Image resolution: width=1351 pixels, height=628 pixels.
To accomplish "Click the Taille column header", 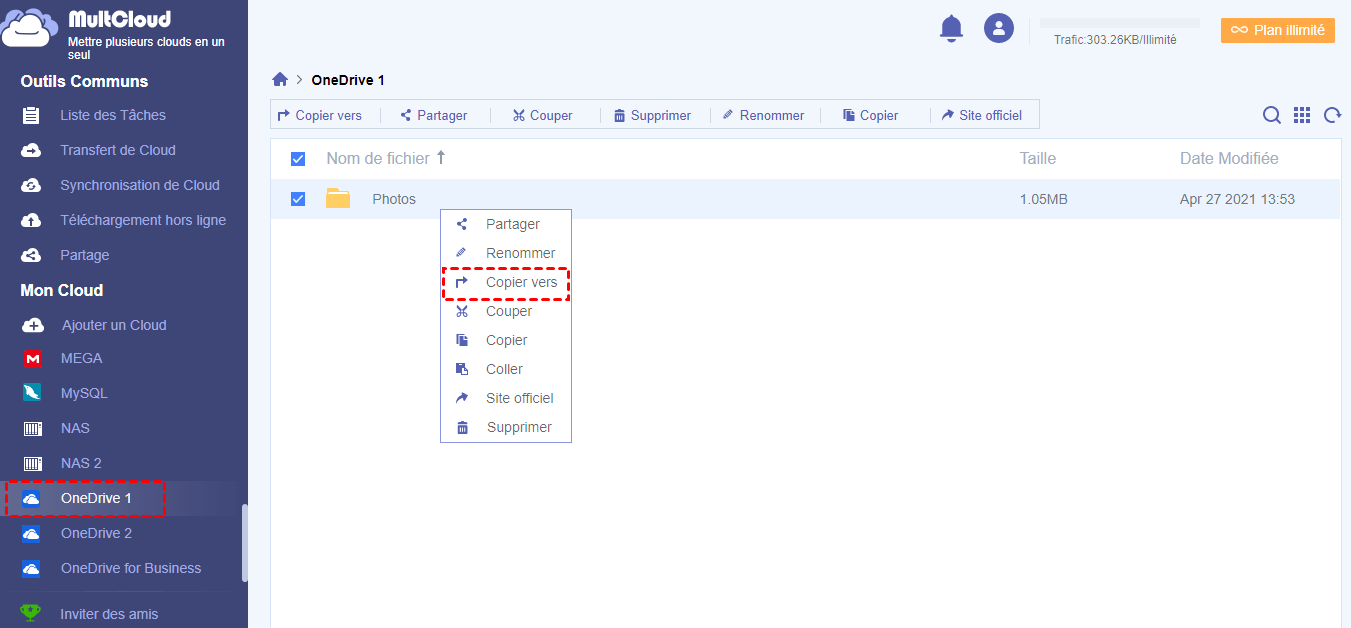I will point(1038,158).
